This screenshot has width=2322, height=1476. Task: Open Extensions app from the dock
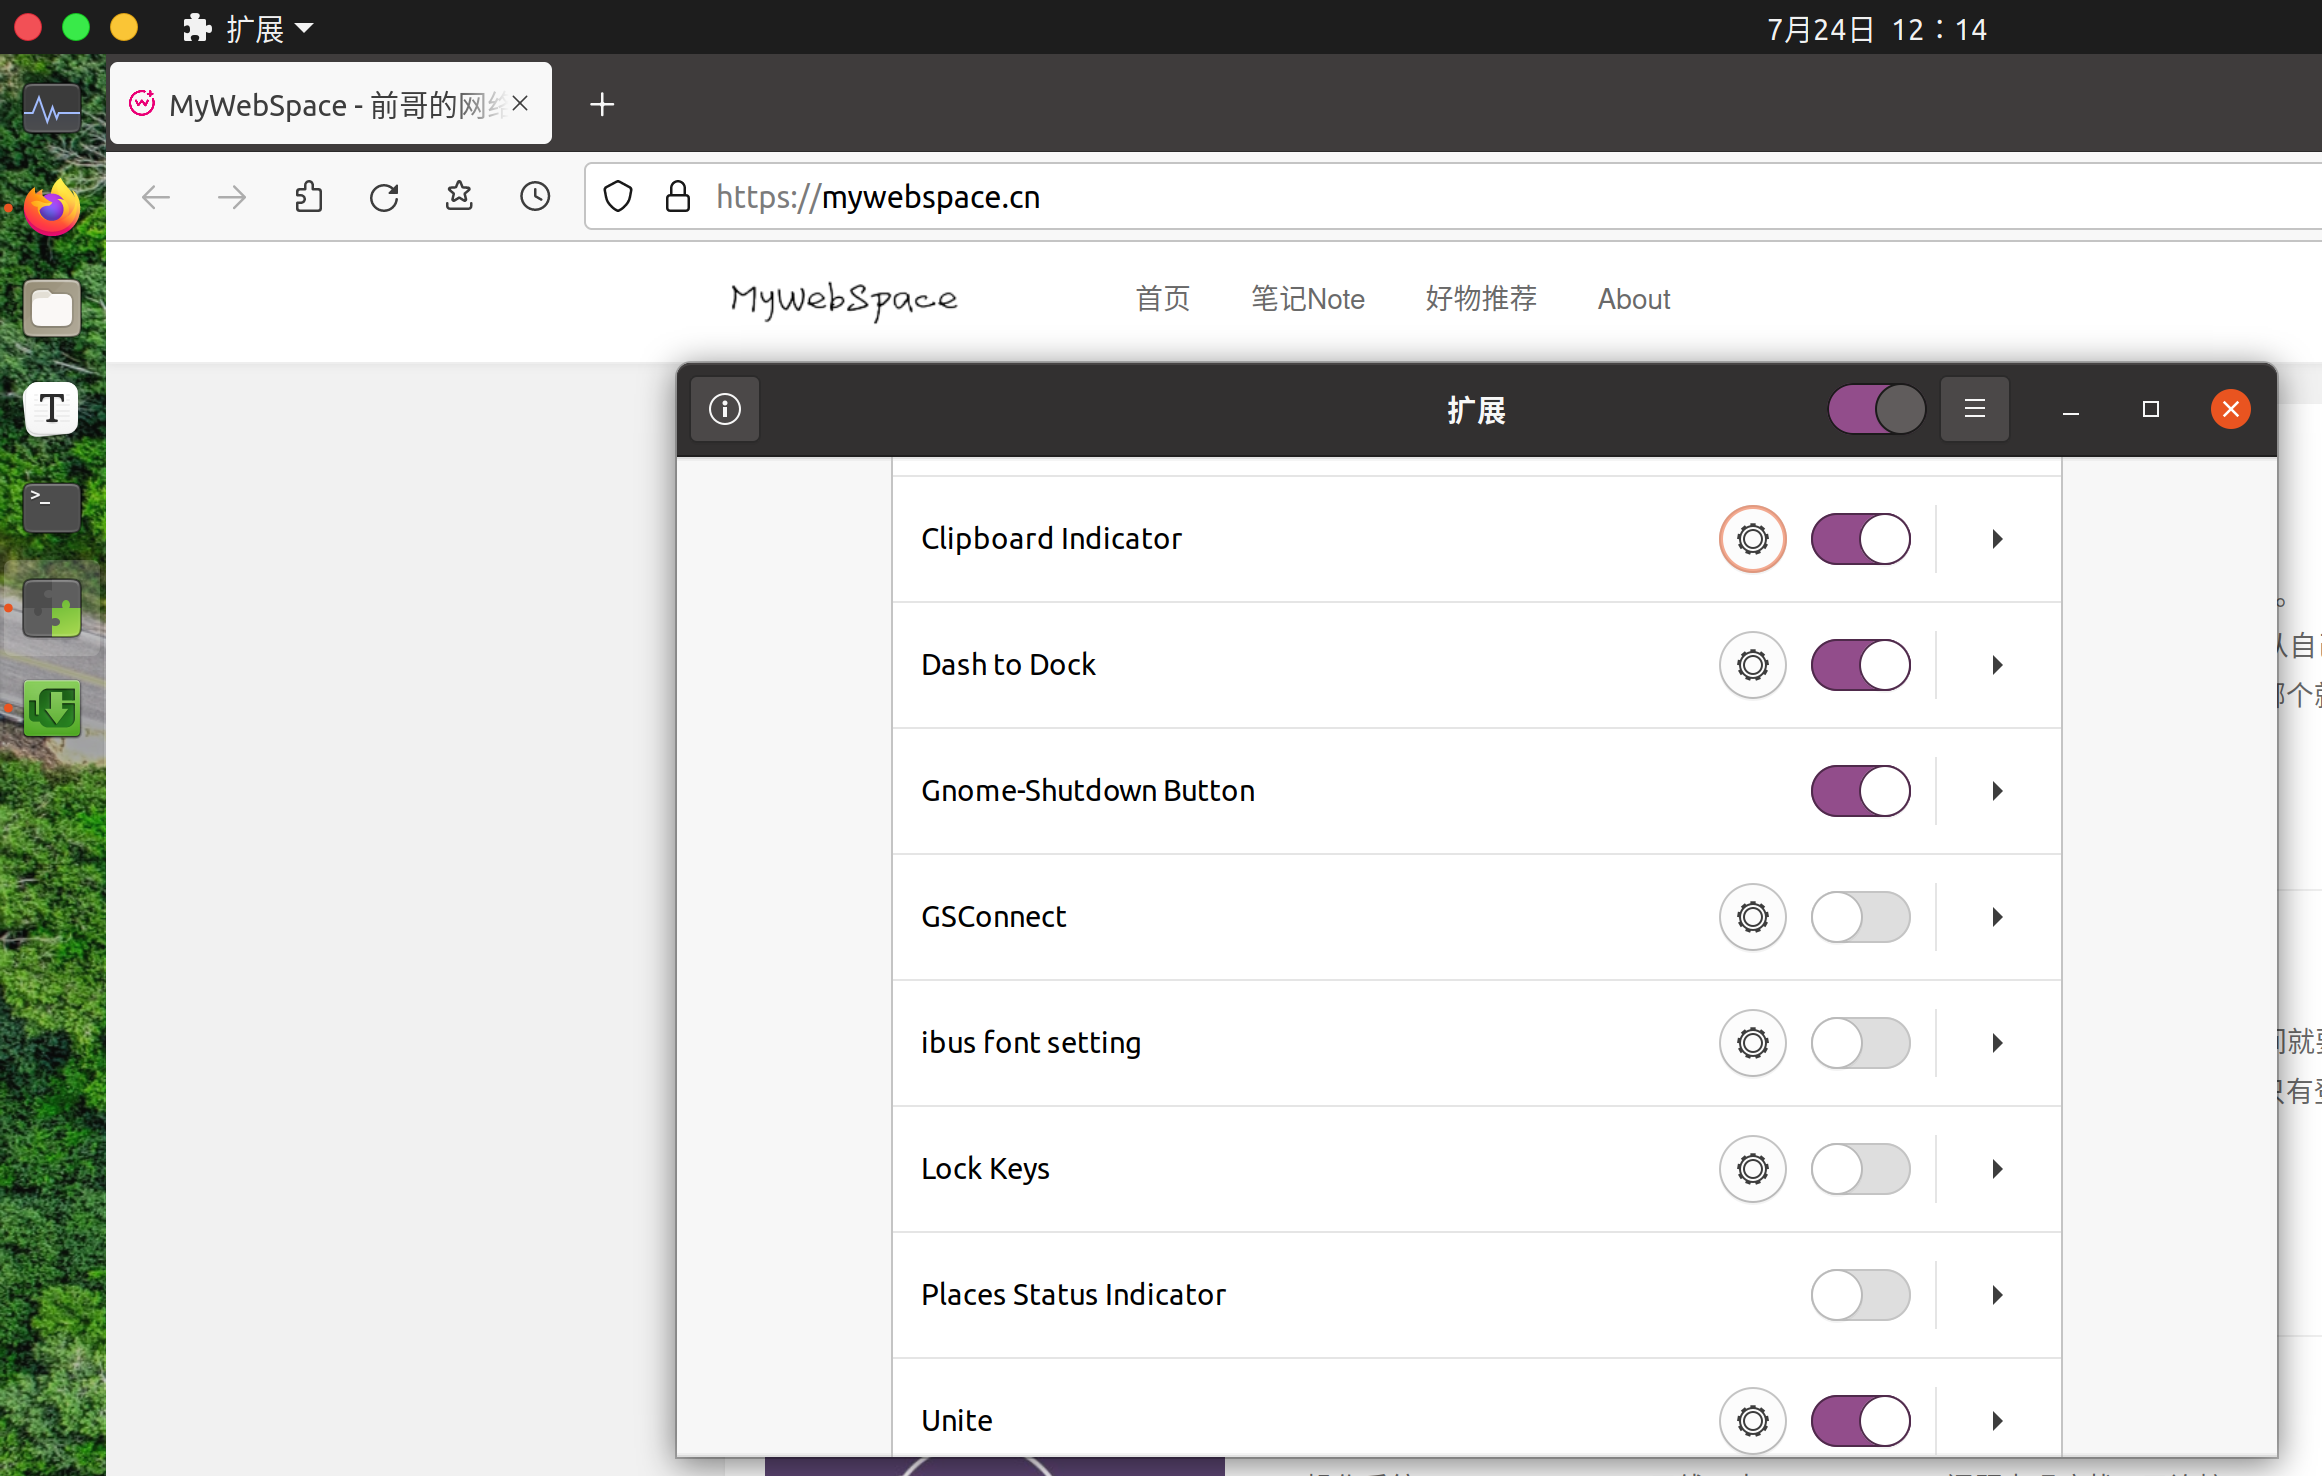[52, 608]
